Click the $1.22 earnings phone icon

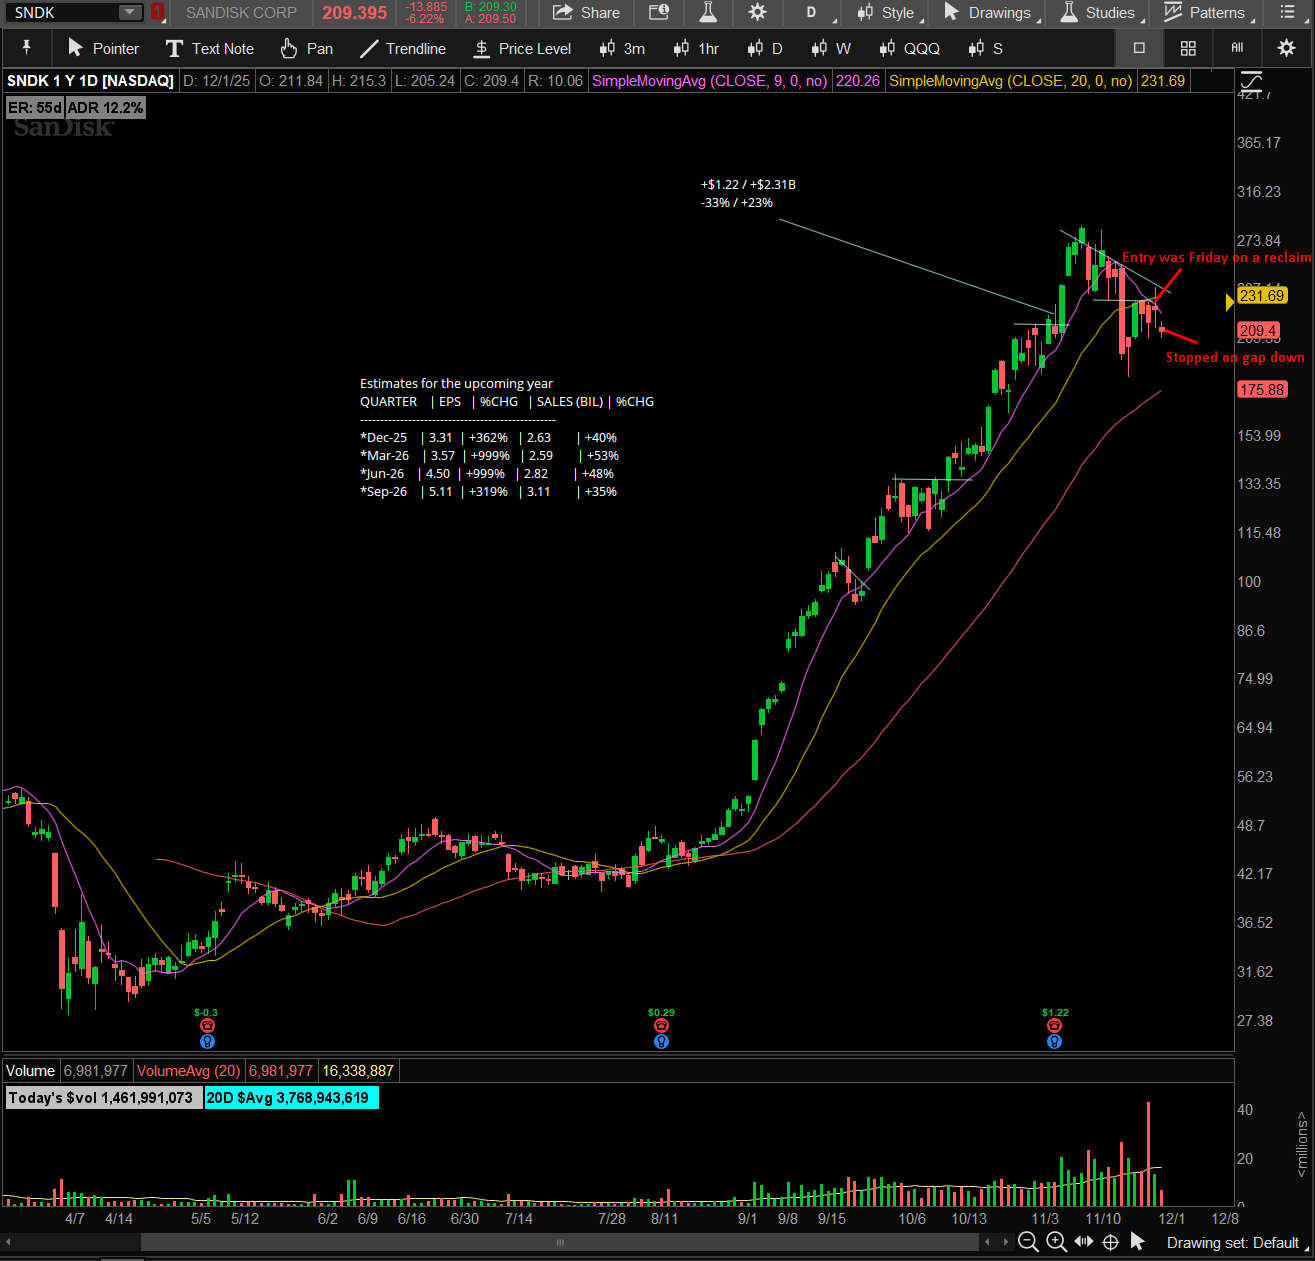[x=1054, y=1026]
